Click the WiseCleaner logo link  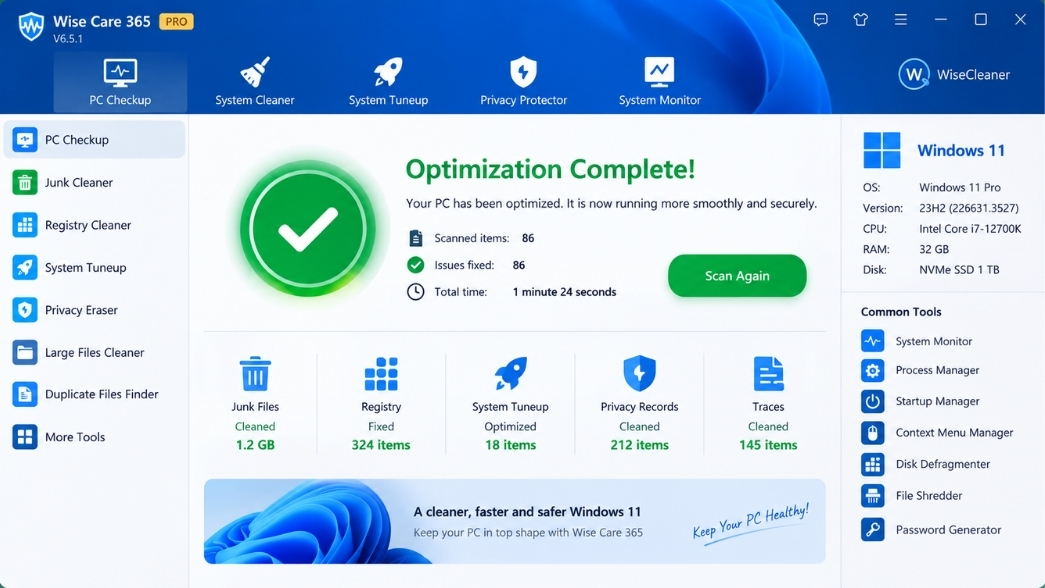pyautogui.click(x=954, y=74)
